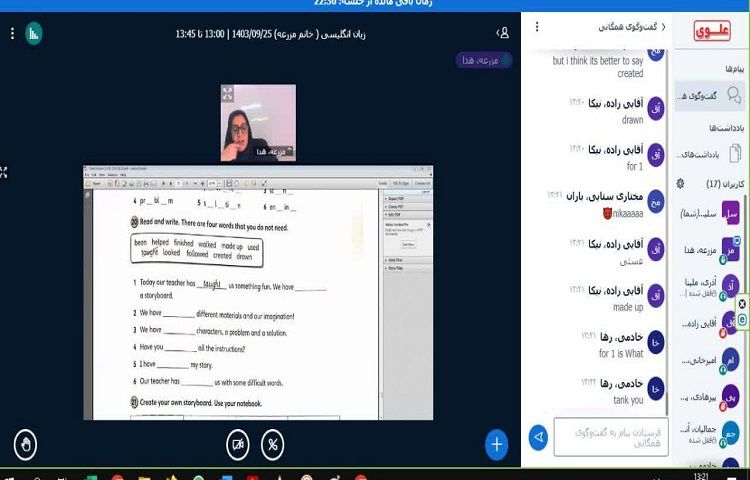Expand the webcam video to fullscreen
This screenshot has height=480, width=750.
tap(227, 93)
